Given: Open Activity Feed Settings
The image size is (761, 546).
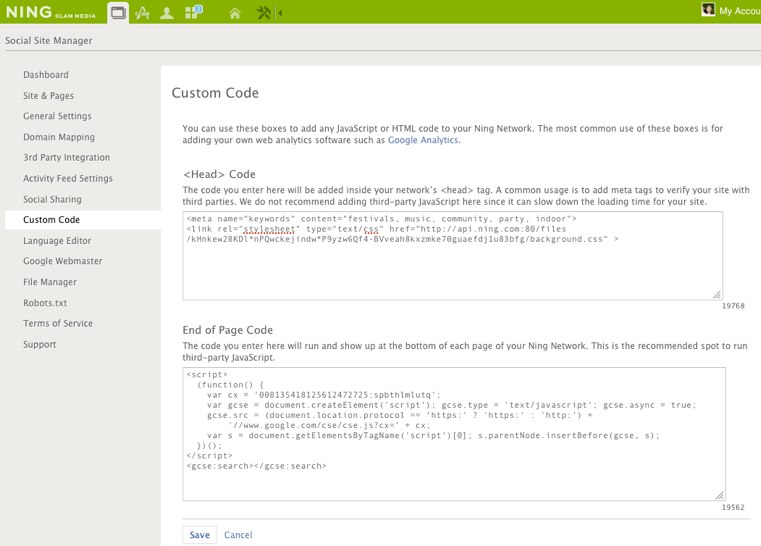Looking at the screenshot, I should 68,178.
